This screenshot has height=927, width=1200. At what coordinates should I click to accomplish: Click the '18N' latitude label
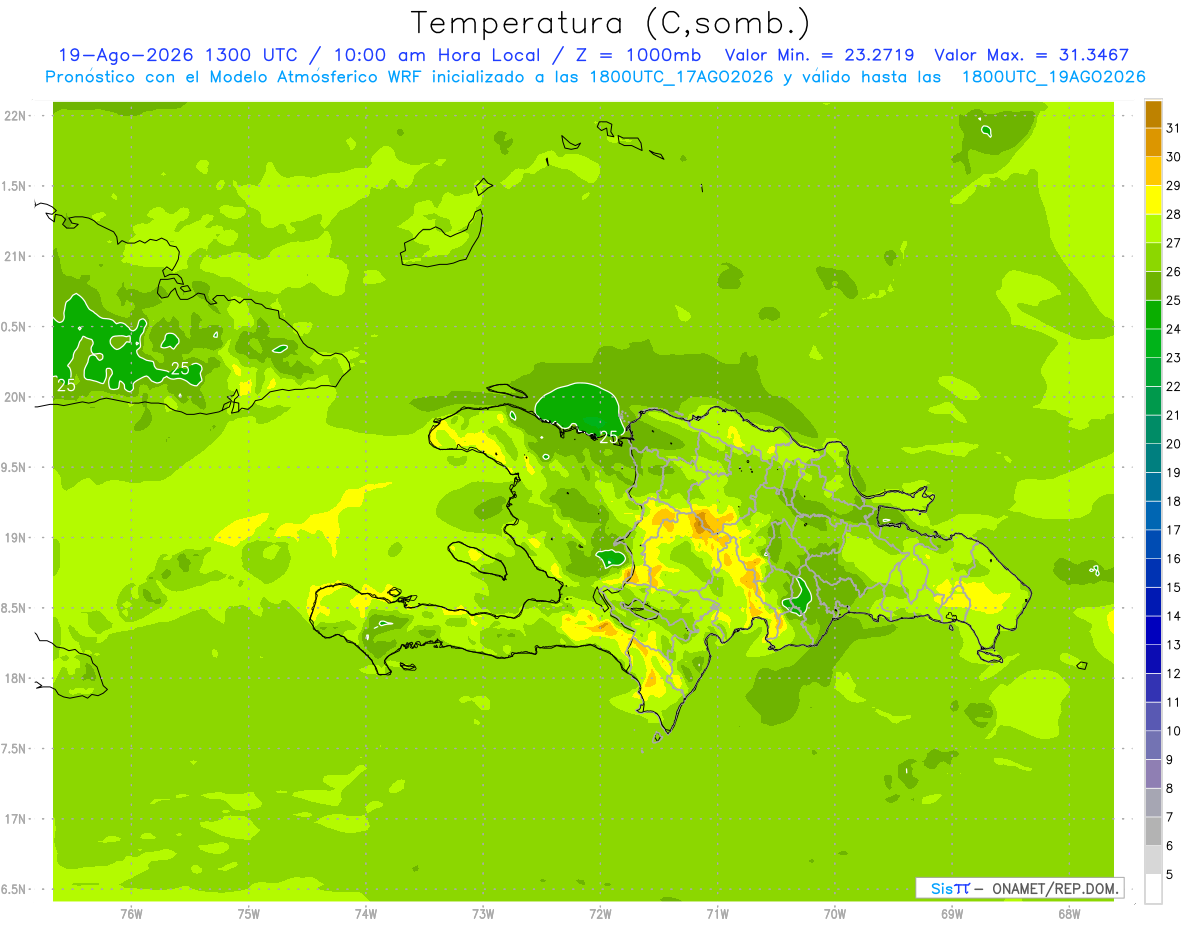(14, 678)
